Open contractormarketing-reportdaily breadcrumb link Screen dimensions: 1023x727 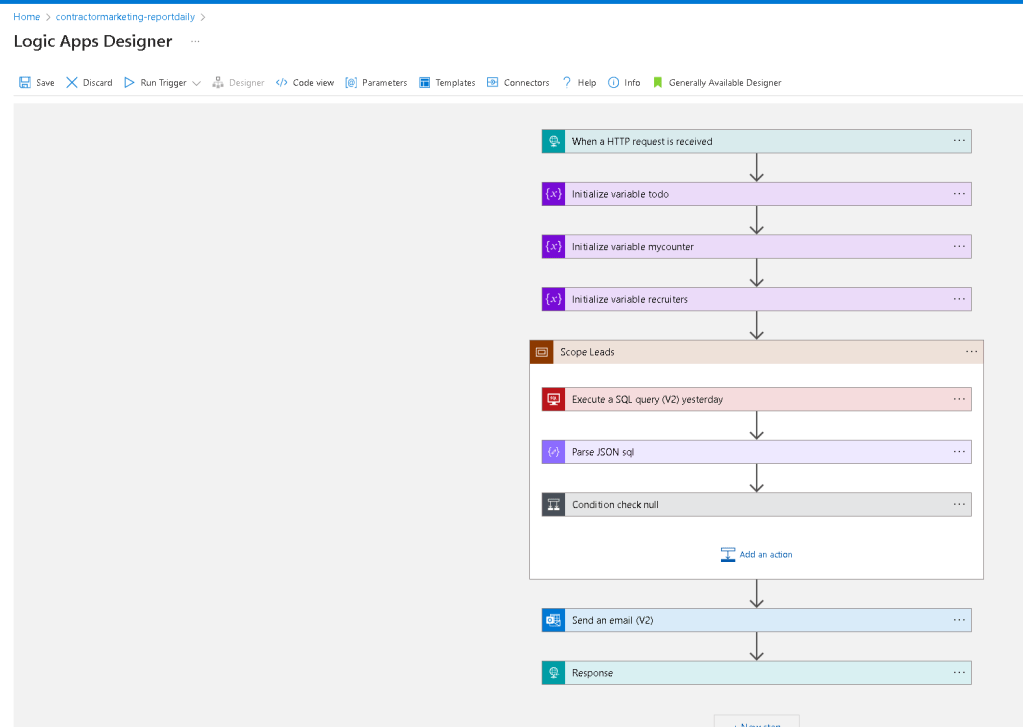tap(125, 17)
